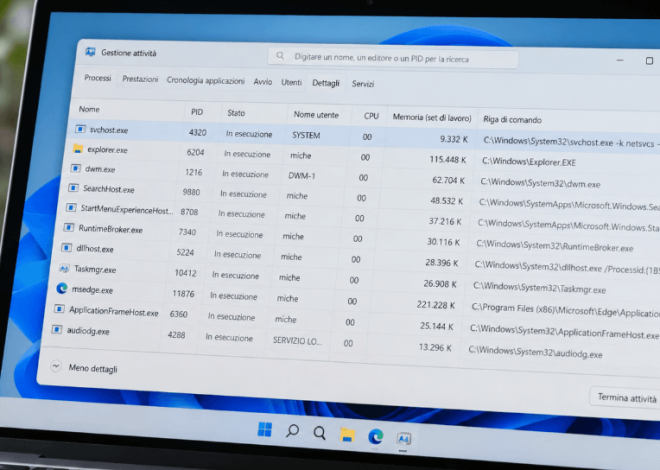This screenshot has width=660, height=470.
Task: Click the Gestione attività app icon in title bar
Action: (90, 52)
